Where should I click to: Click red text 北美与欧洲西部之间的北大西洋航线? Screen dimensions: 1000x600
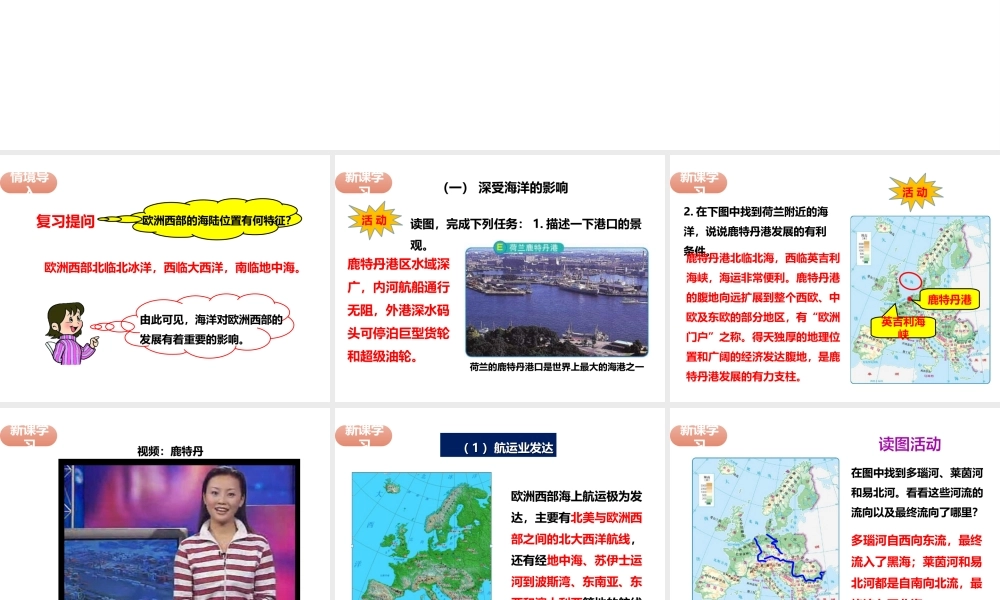(577, 529)
